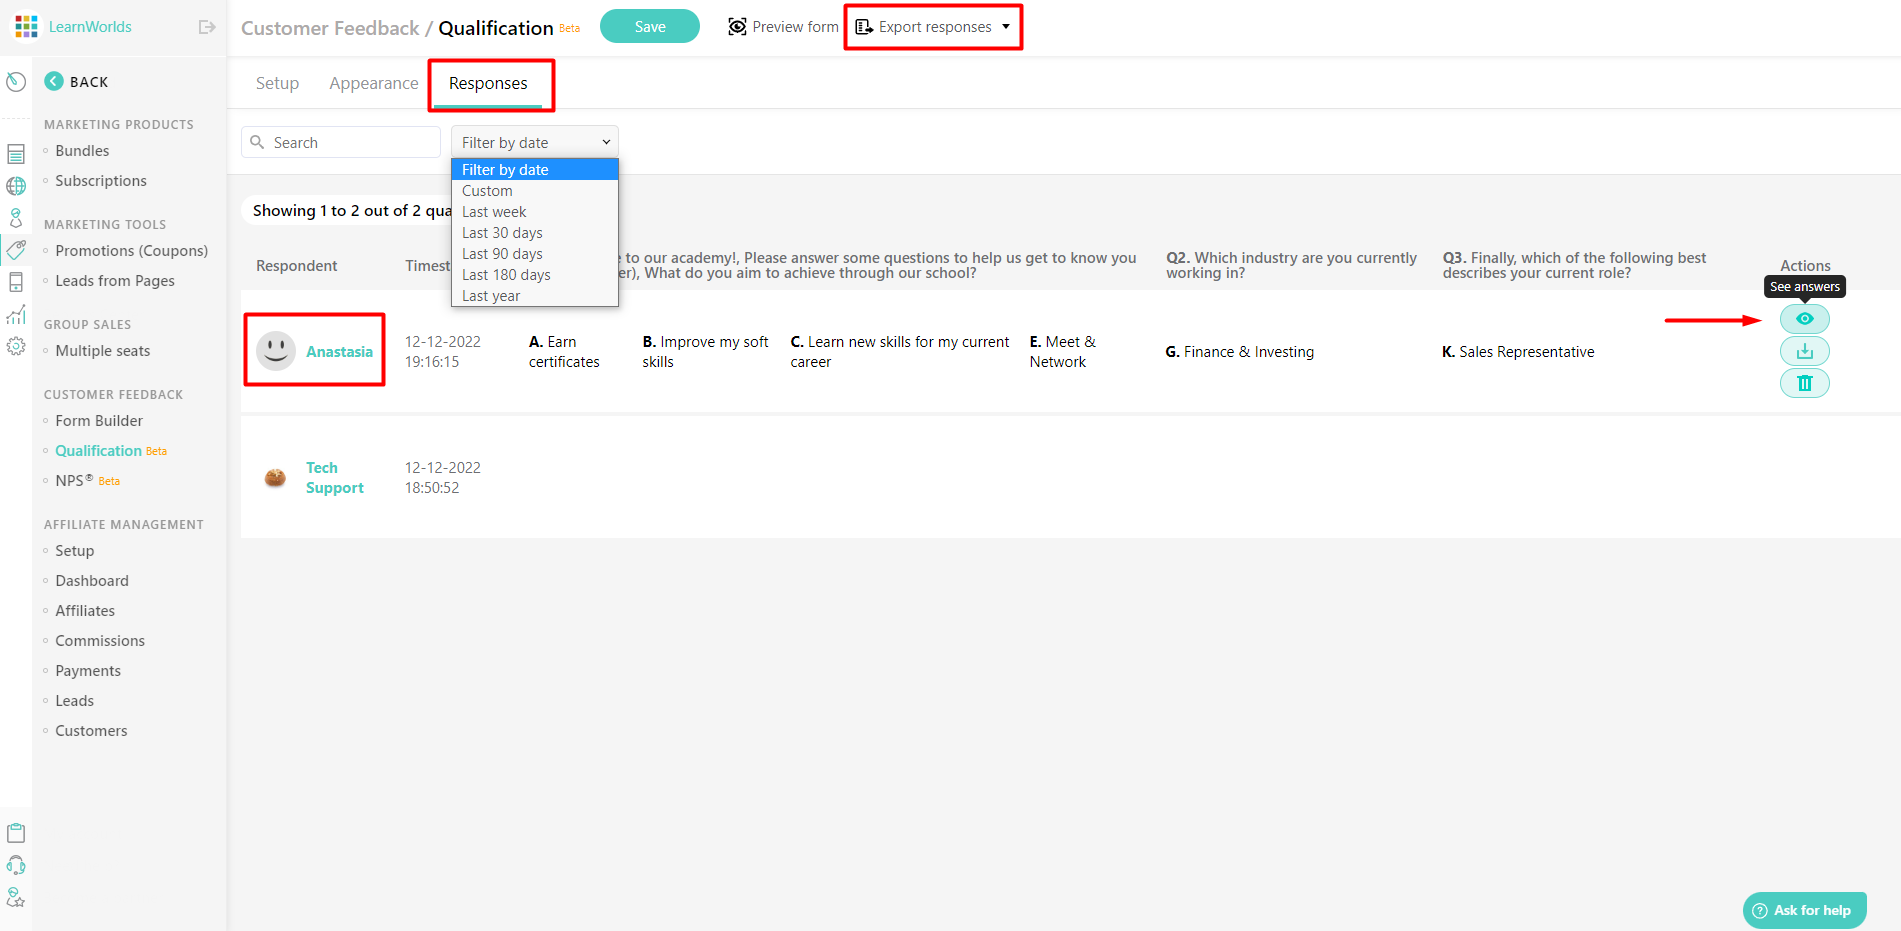Open the settings gear icon in the sidebar
Screen dimensions: 1901x931
(16, 347)
